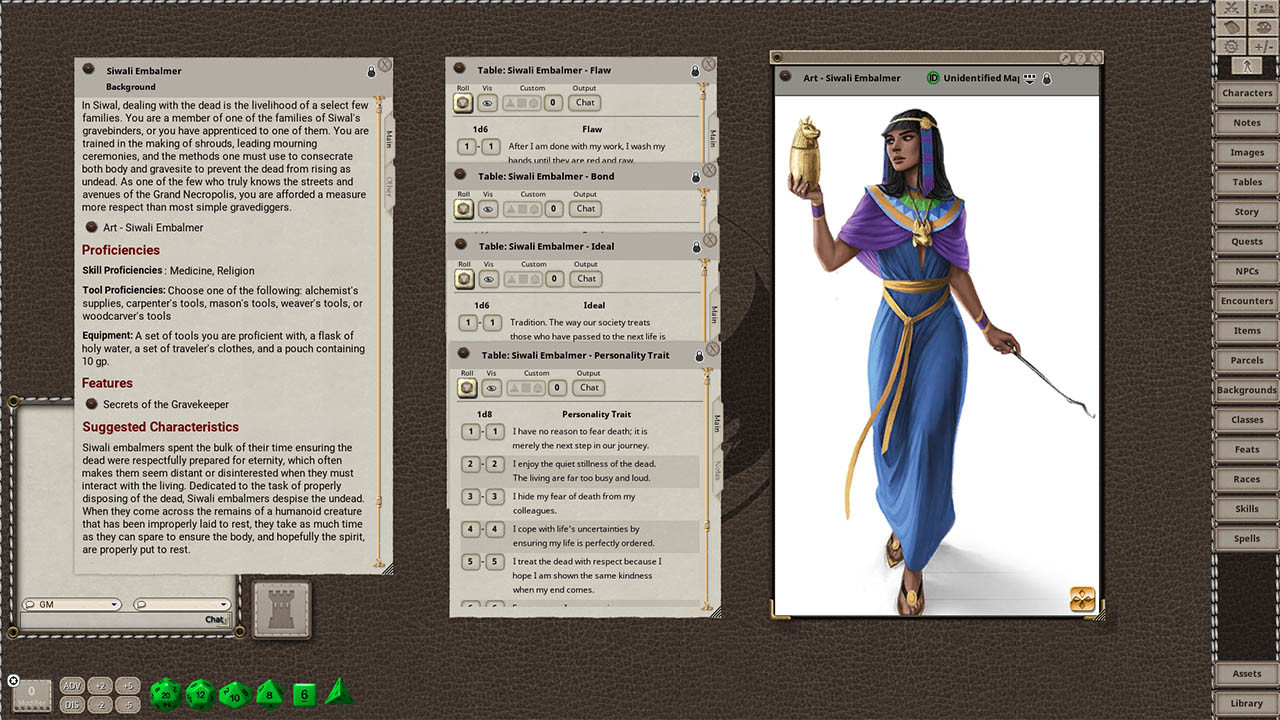Open the settings gear icon at top right

coord(1231,46)
